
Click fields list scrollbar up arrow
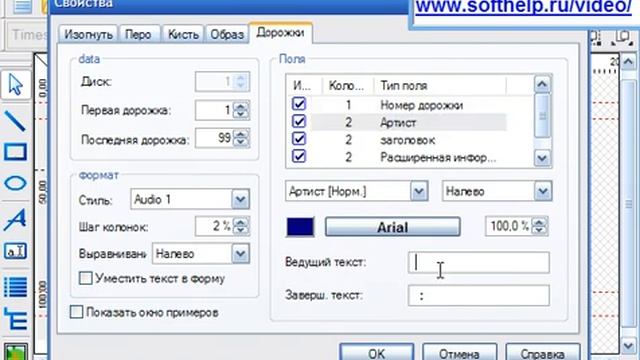(542, 84)
